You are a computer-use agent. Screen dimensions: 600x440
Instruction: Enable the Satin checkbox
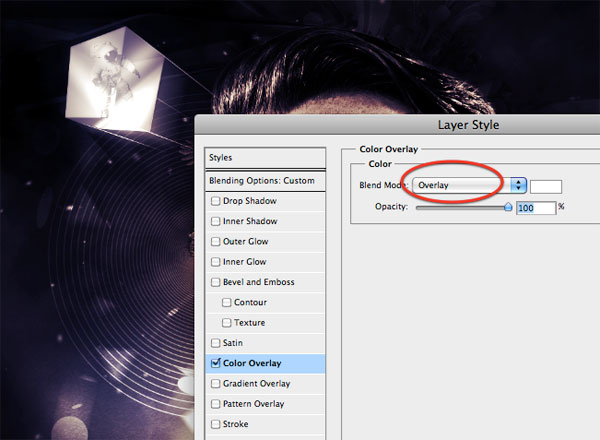(x=215, y=343)
